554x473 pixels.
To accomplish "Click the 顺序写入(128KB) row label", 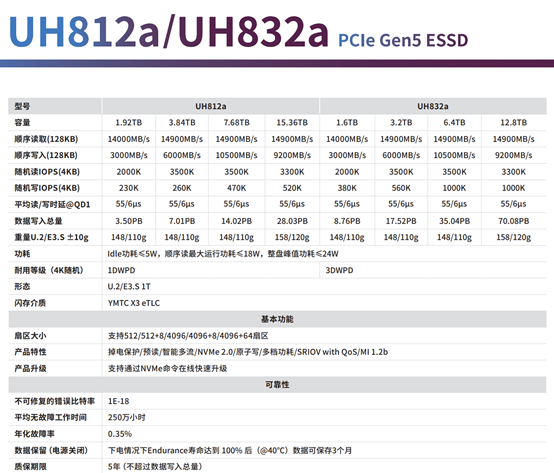I will [46, 155].
